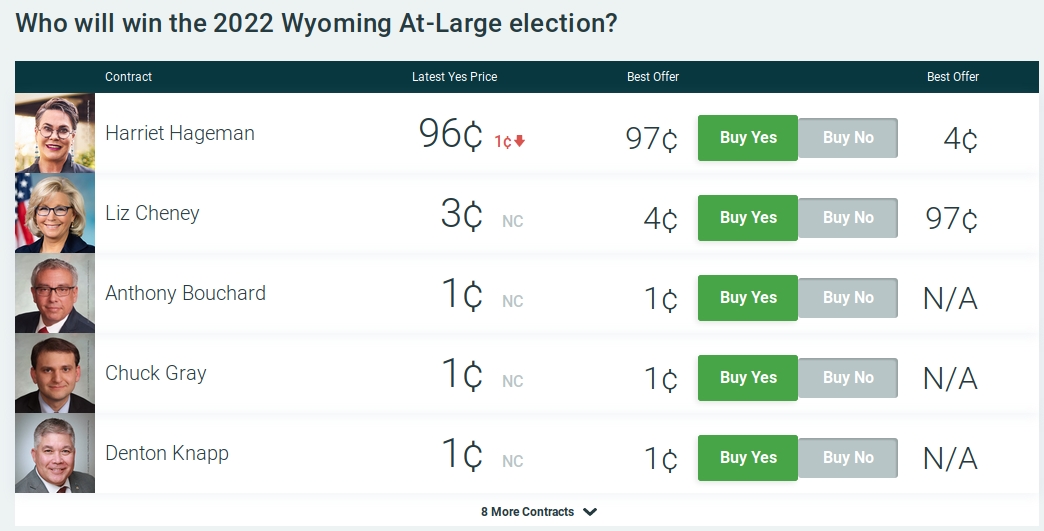Open the Harriet Hageman contract name

coord(180,133)
